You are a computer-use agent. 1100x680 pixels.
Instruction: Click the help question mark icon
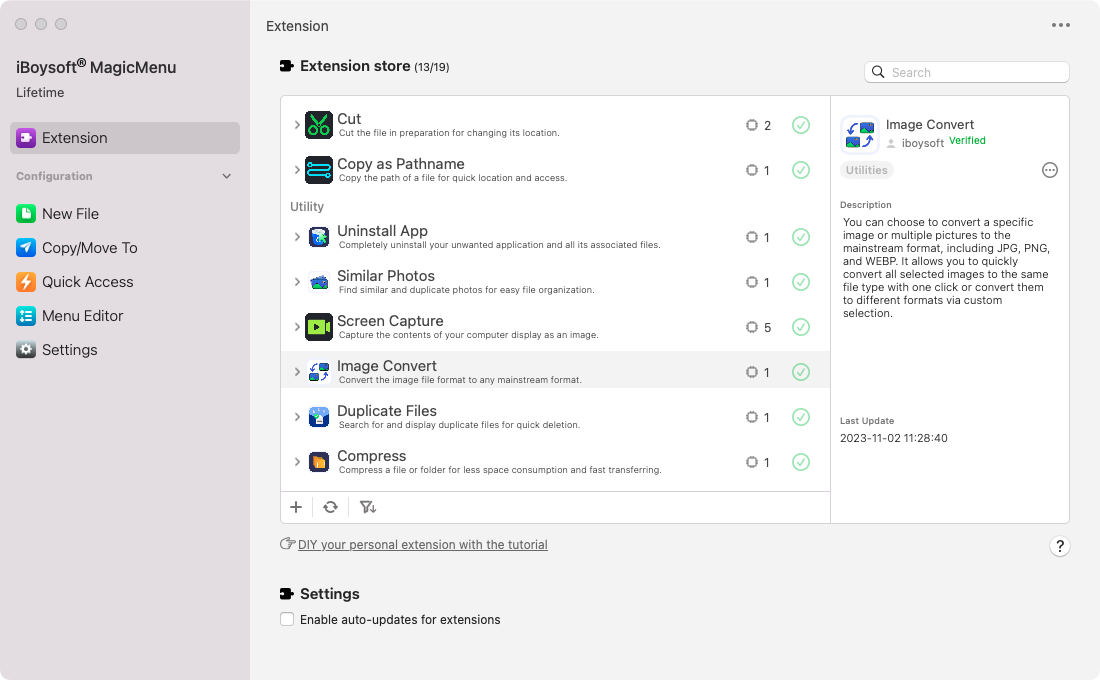(1060, 546)
